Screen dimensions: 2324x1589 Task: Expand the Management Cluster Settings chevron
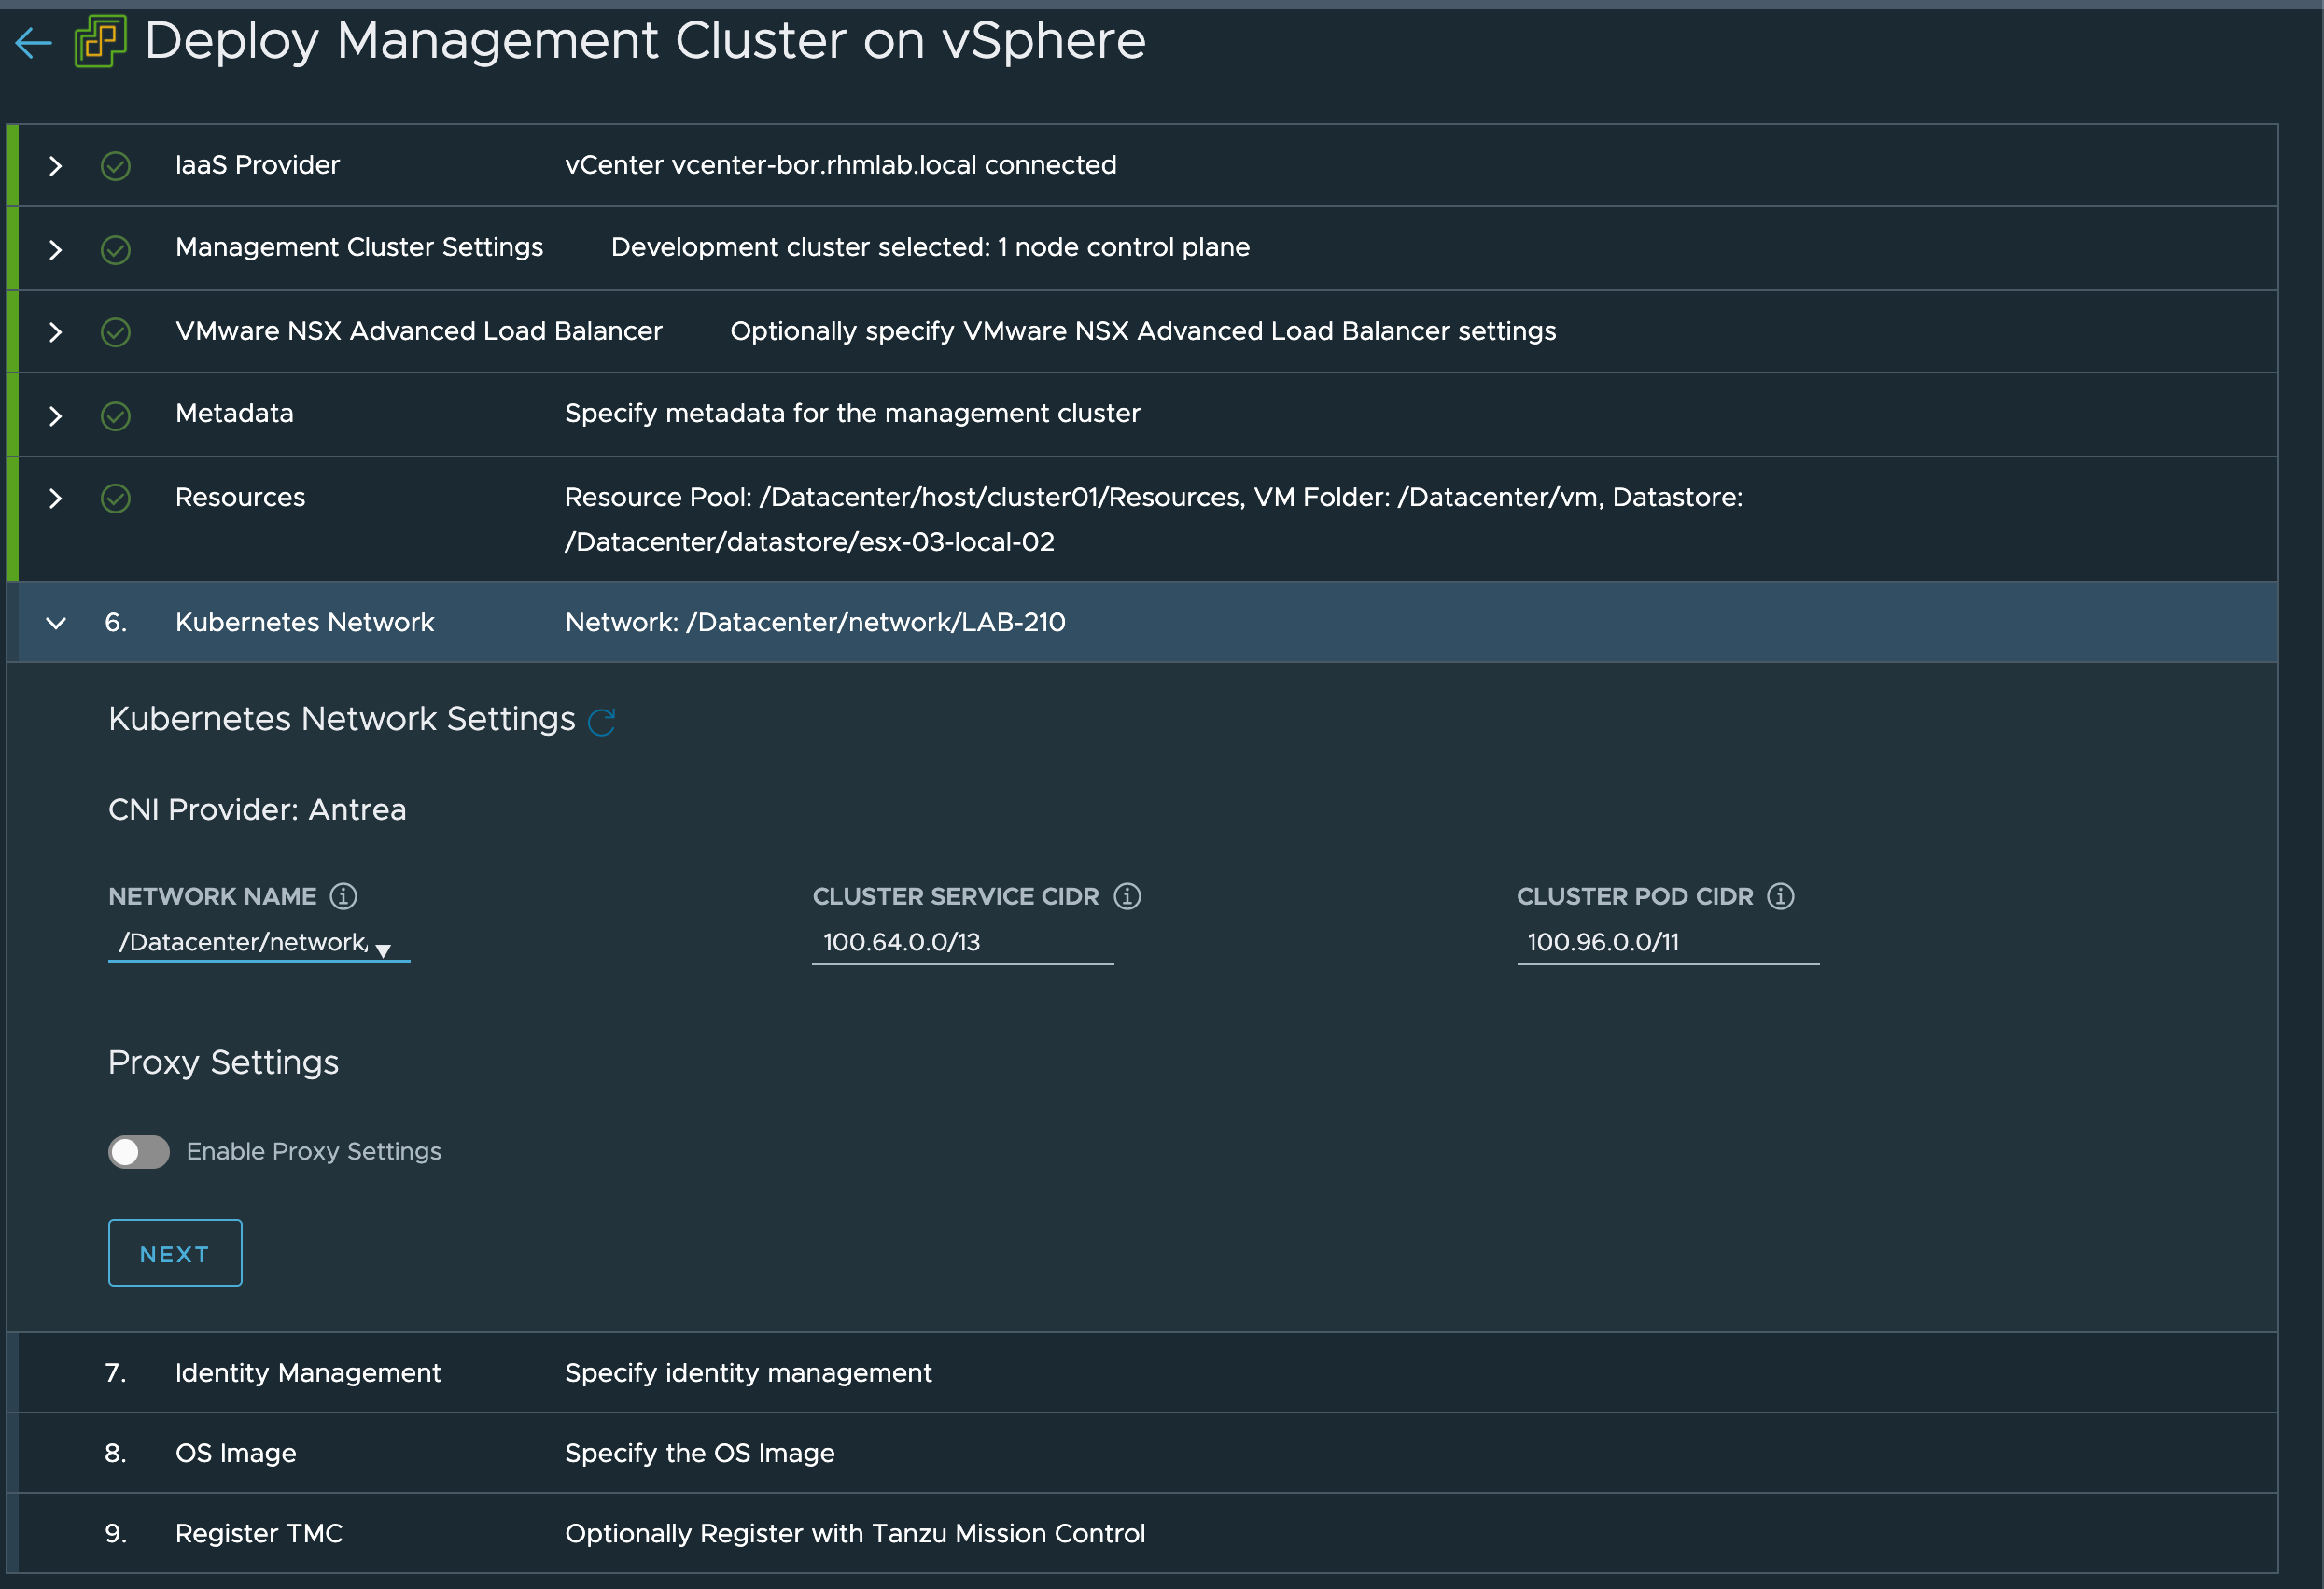point(55,249)
